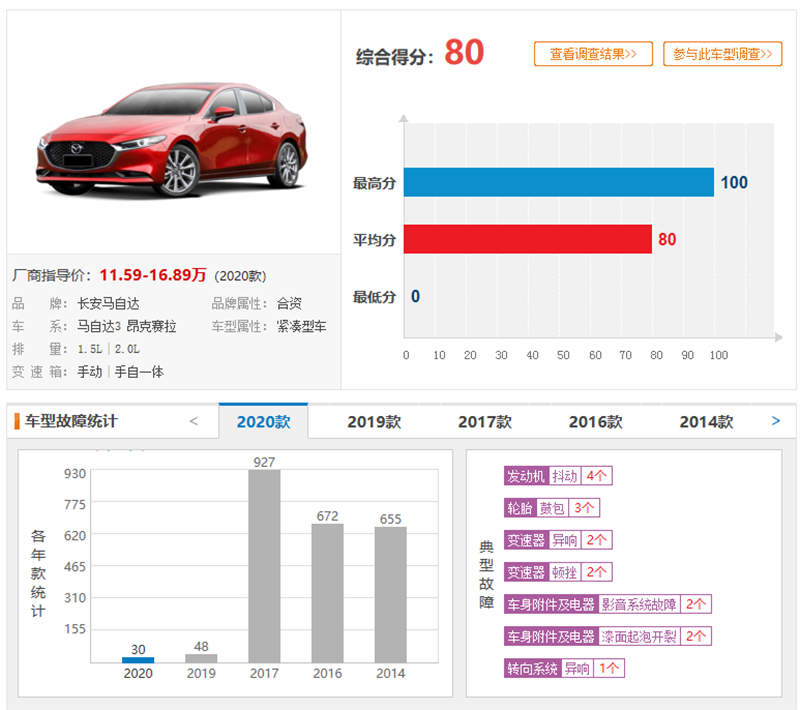Click the price 11.59-16.89万
The width and height of the screenshot is (800, 710).
click(x=153, y=275)
